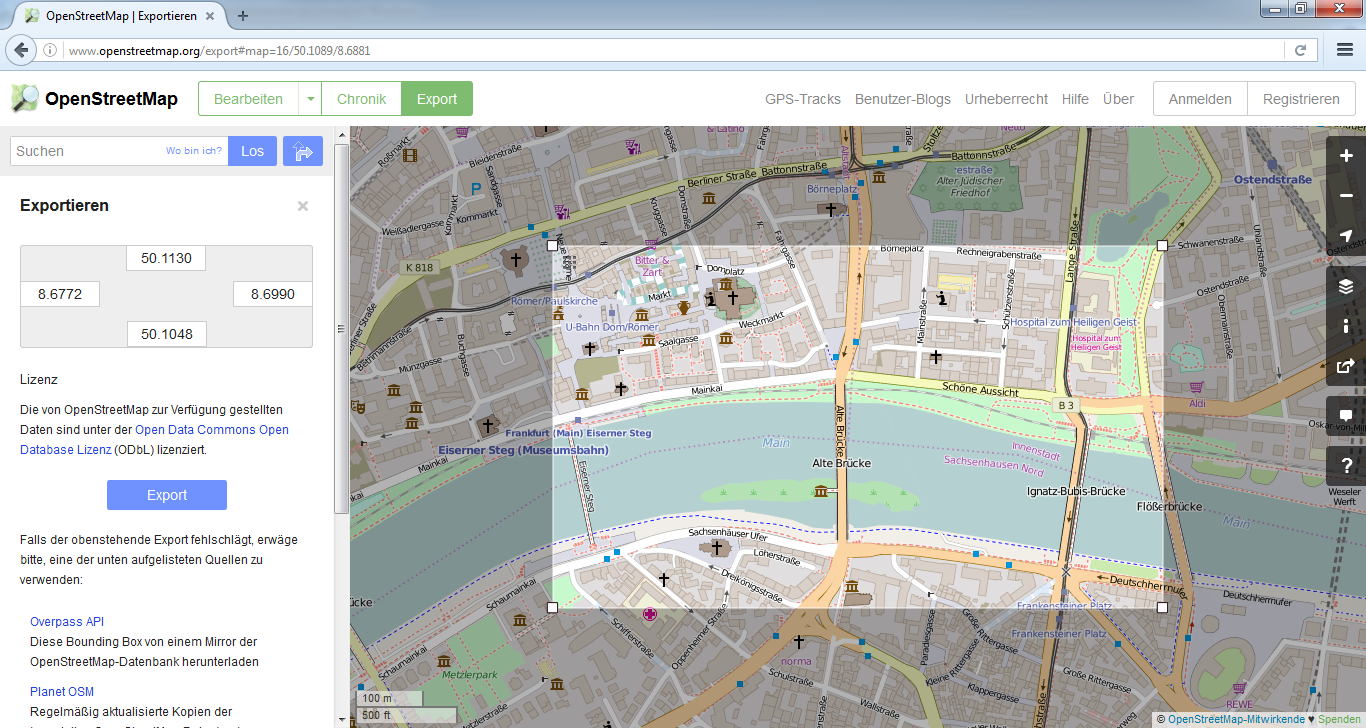Open the browser hamburger menu

click(1345, 50)
